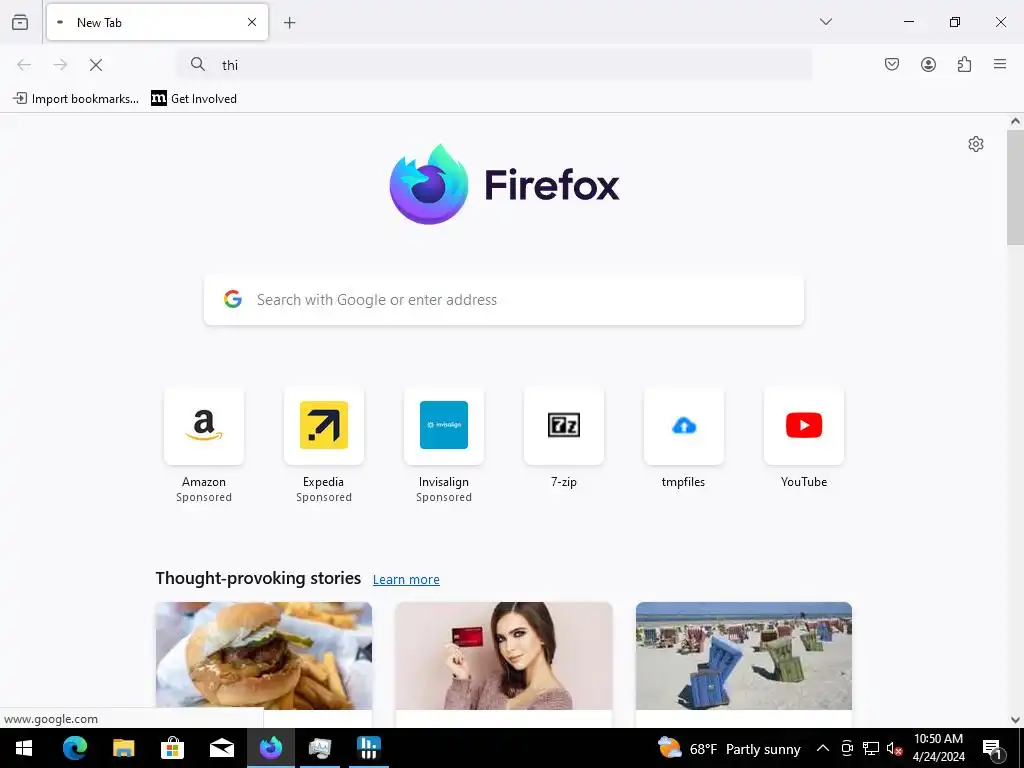The image size is (1024, 768).
Task: Click the network tray icon
Action: point(871,748)
